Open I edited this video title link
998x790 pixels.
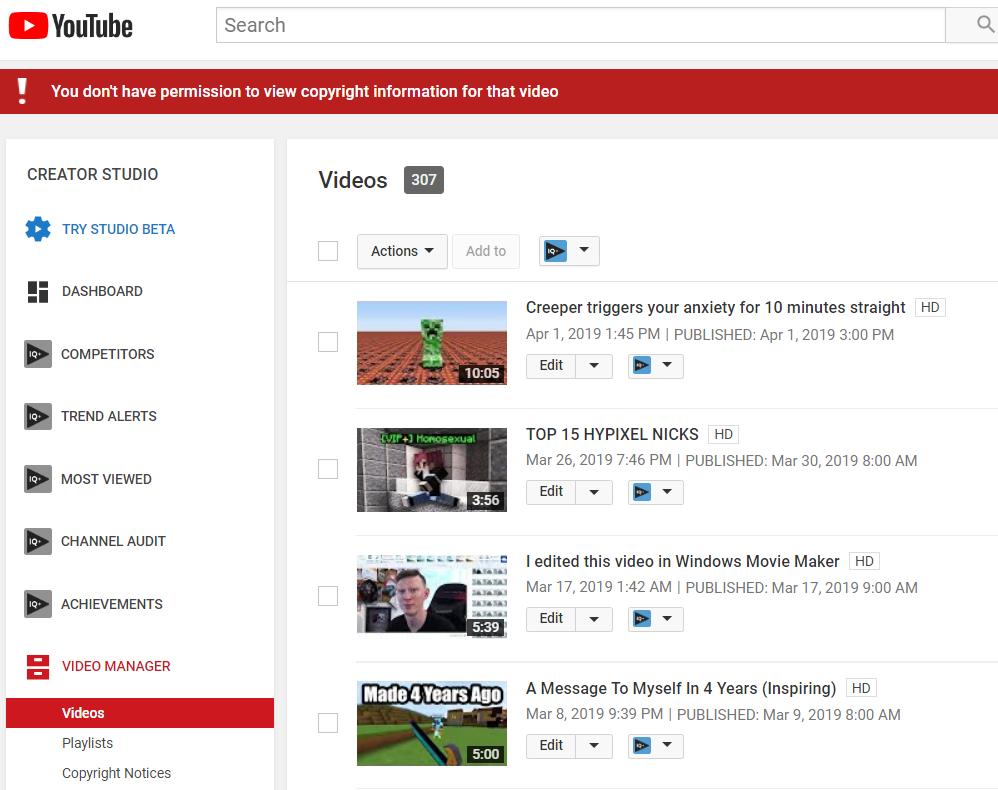682,561
